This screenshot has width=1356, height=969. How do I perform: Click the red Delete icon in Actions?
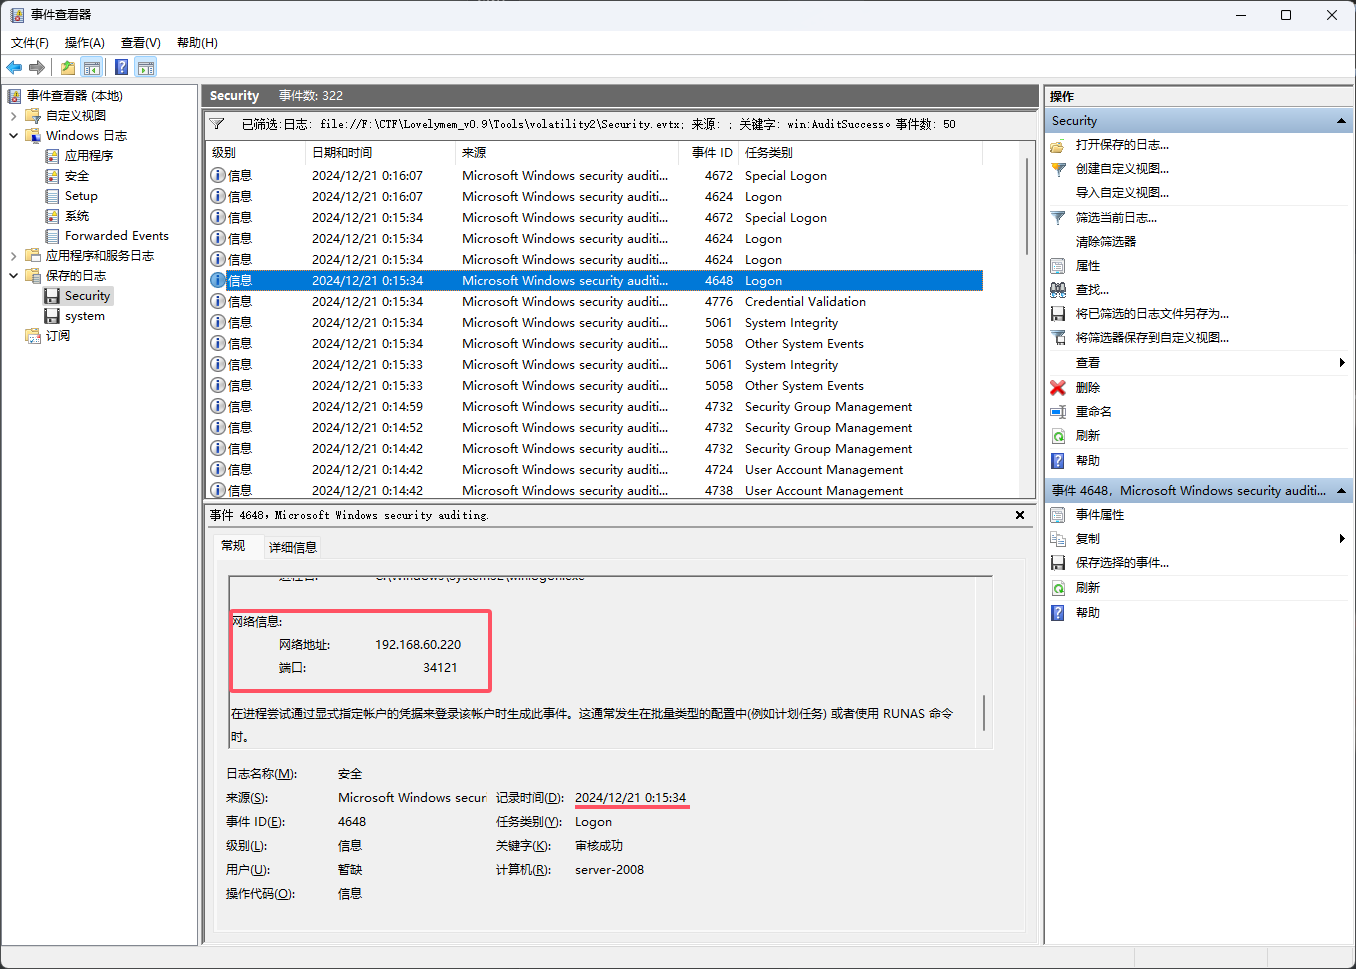click(x=1058, y=388)
